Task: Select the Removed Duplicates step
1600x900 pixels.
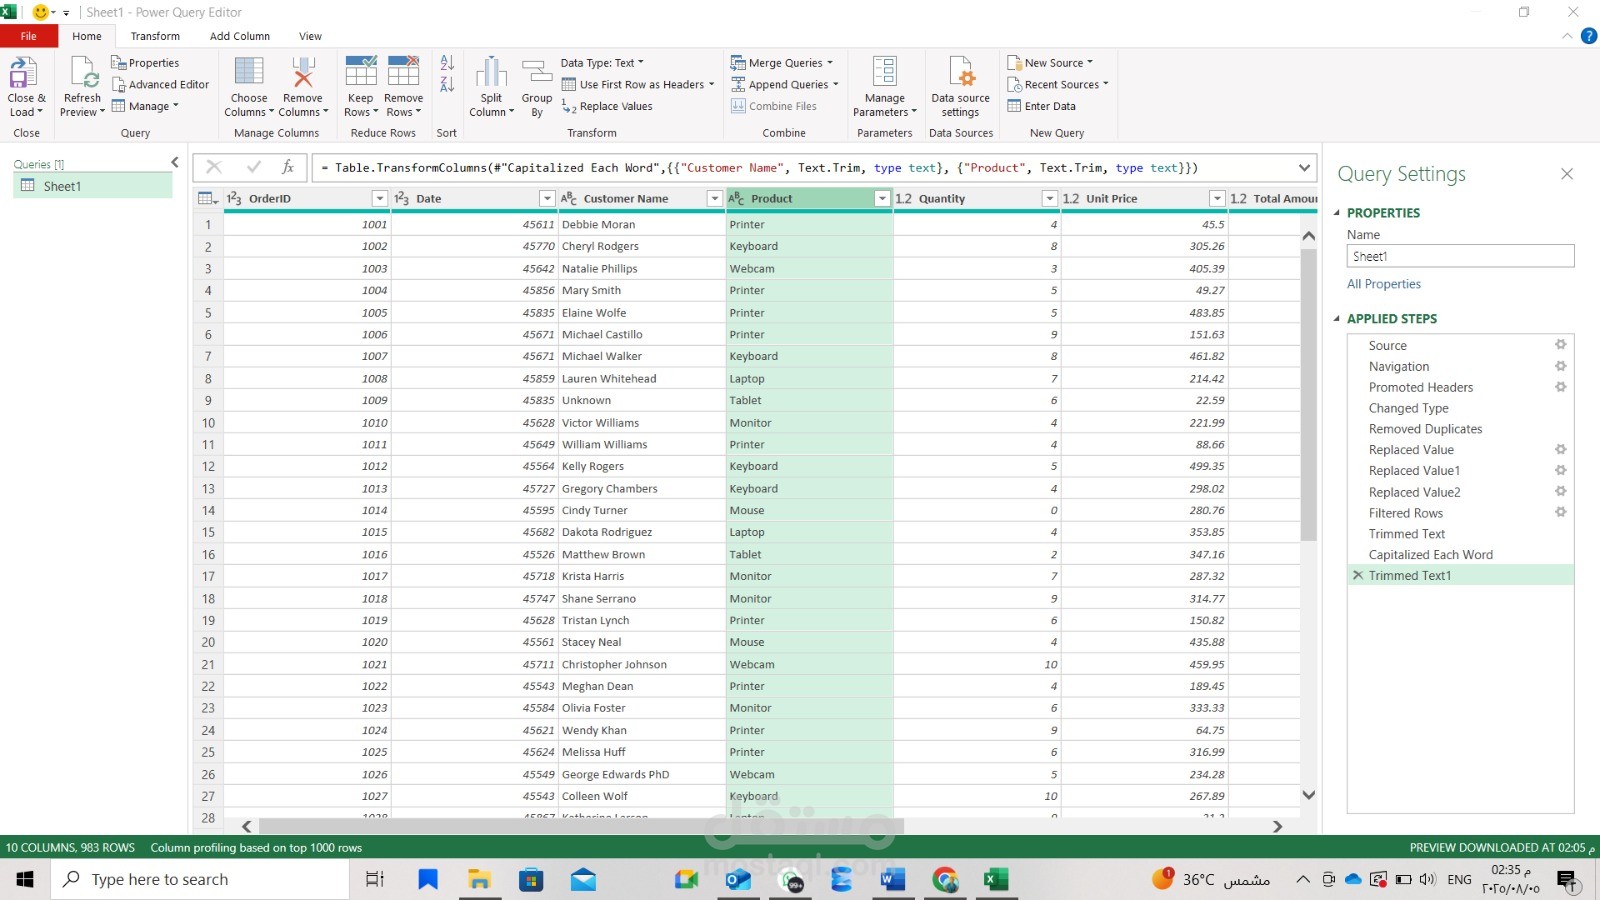Action: click(1425, 429)
